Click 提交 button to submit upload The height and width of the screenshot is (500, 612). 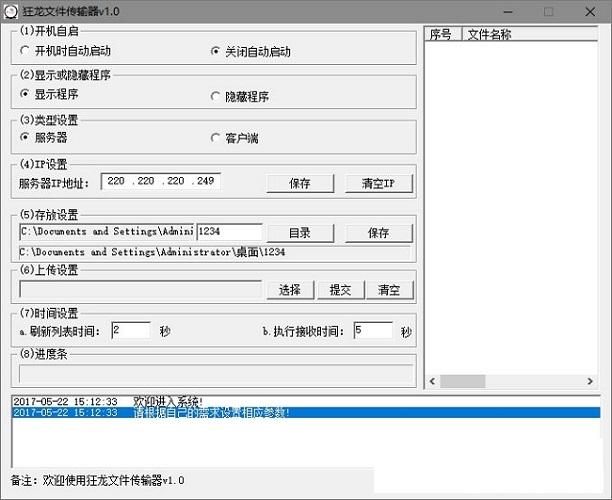(340, 290)
